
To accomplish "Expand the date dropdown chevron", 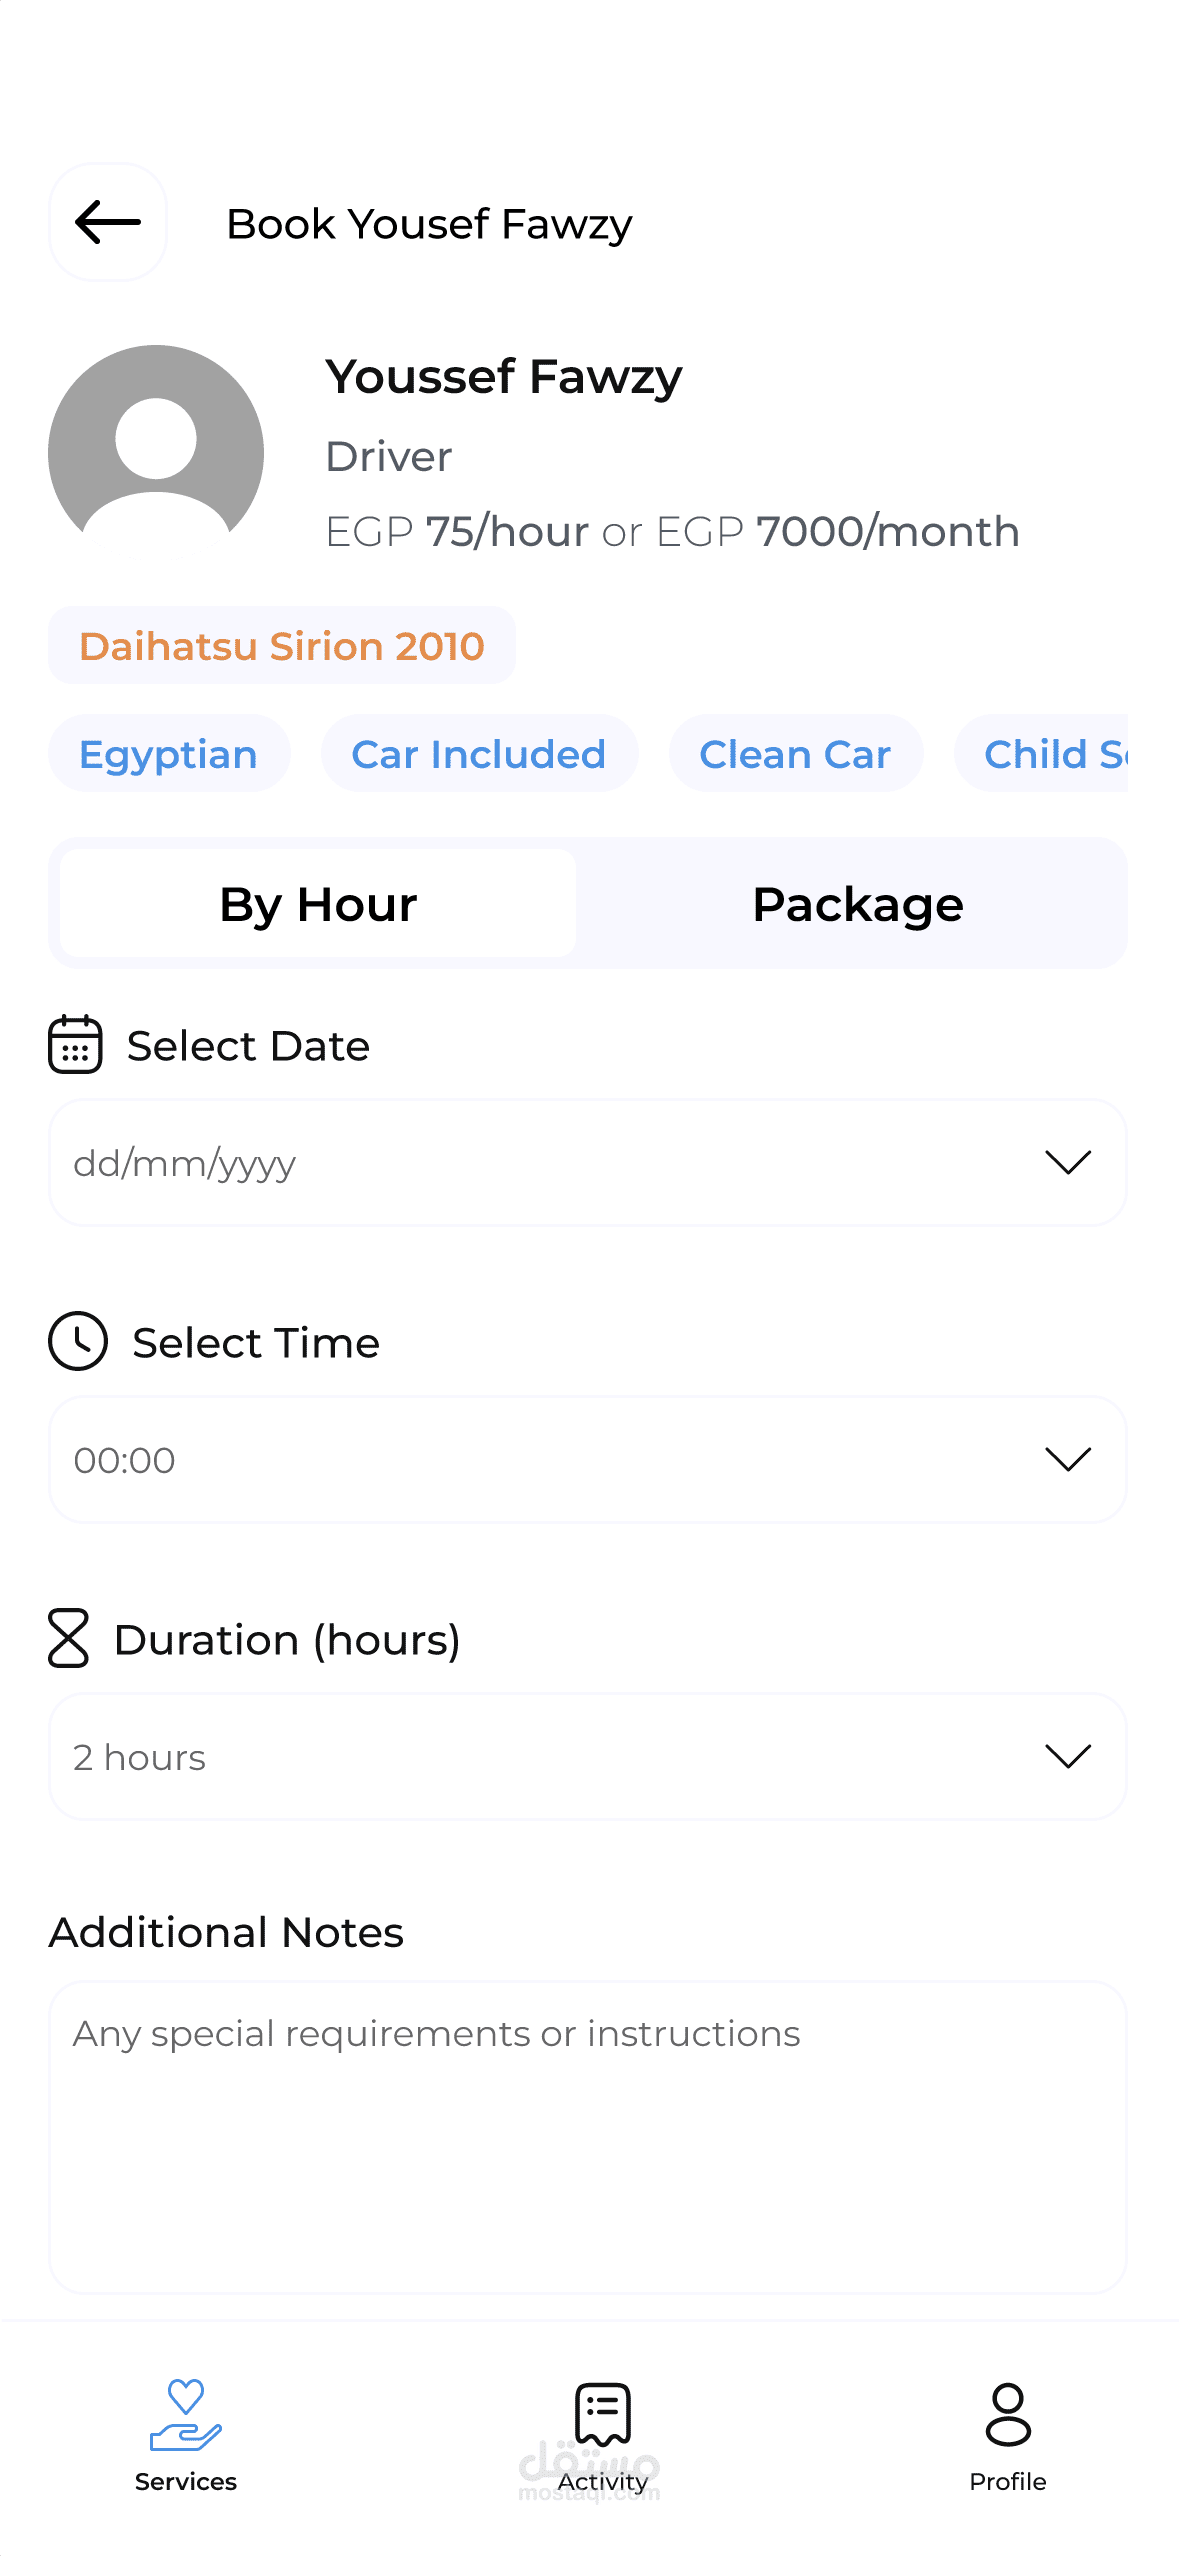I will click(1067, 1162).
